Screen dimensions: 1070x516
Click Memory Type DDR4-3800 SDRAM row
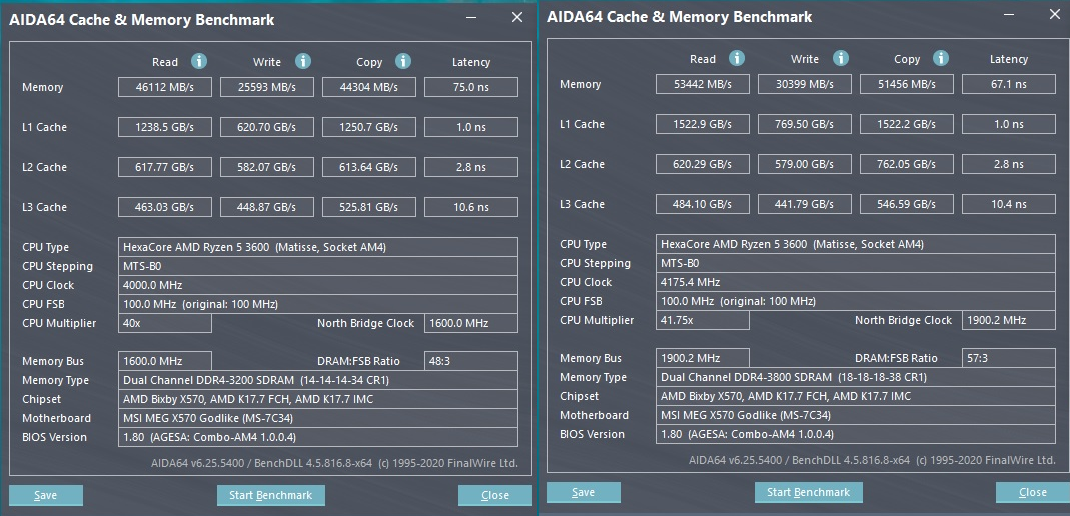(856, 377)
